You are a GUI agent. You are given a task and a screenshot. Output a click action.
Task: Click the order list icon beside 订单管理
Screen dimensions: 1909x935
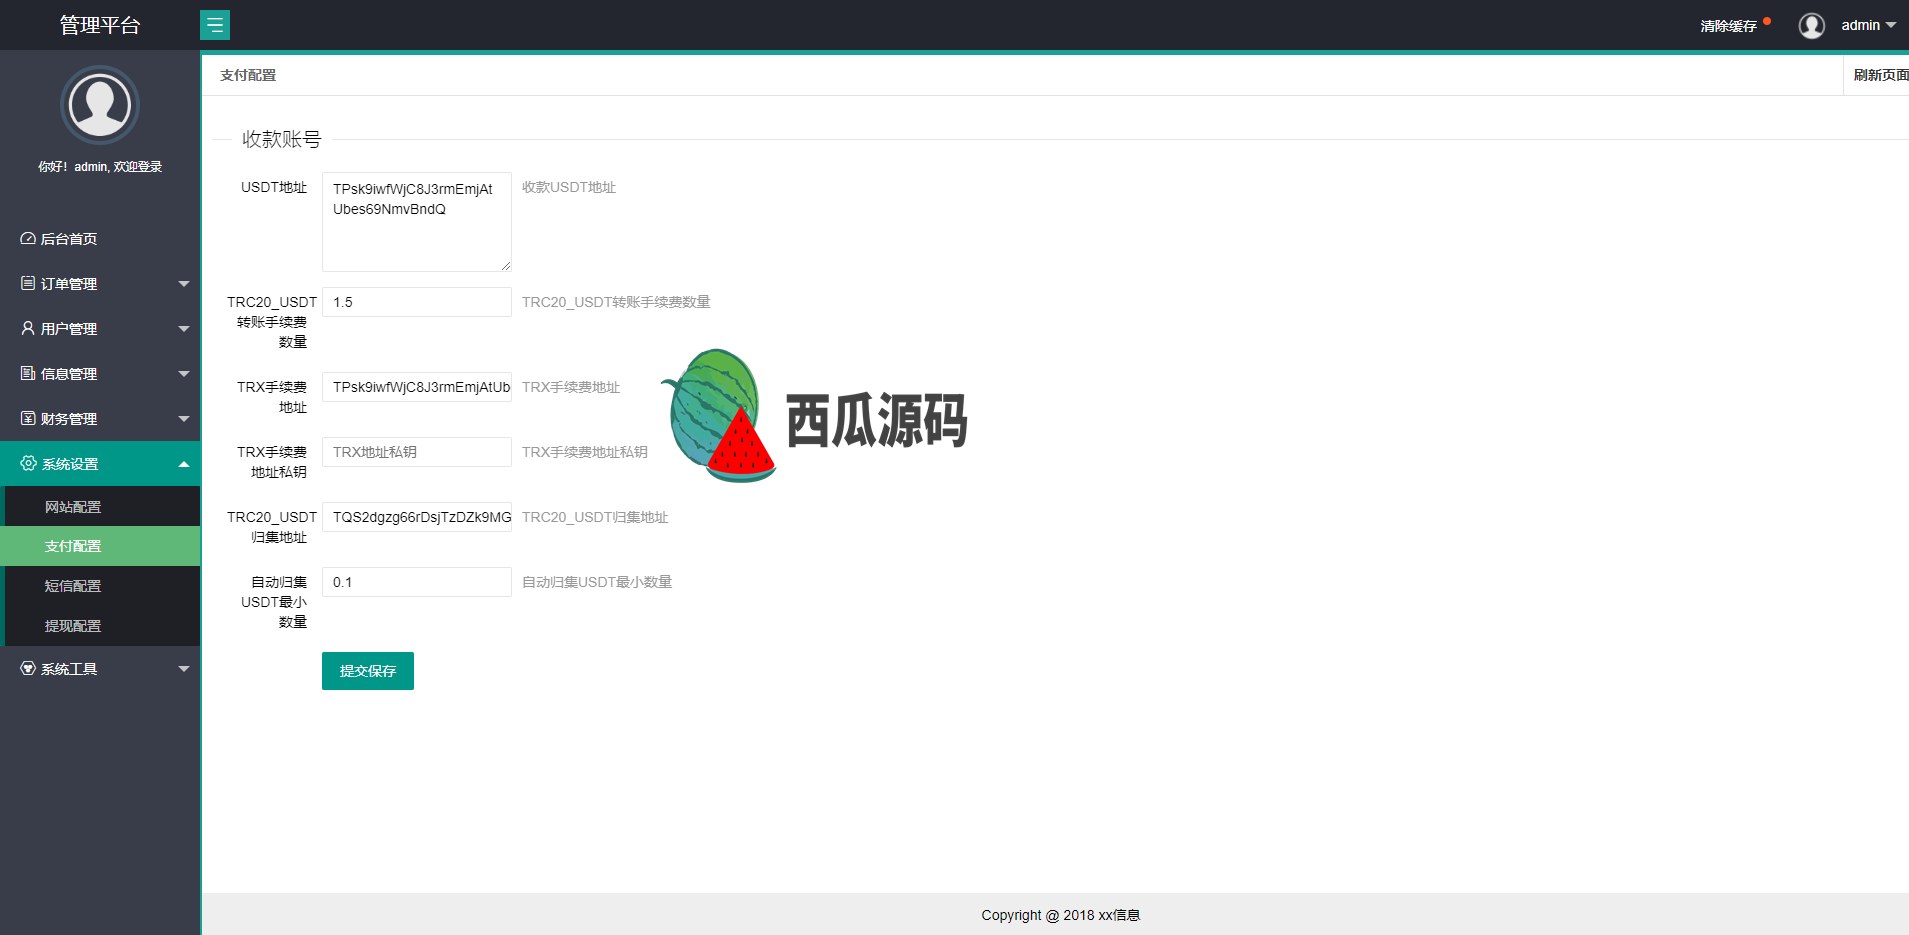28,283
